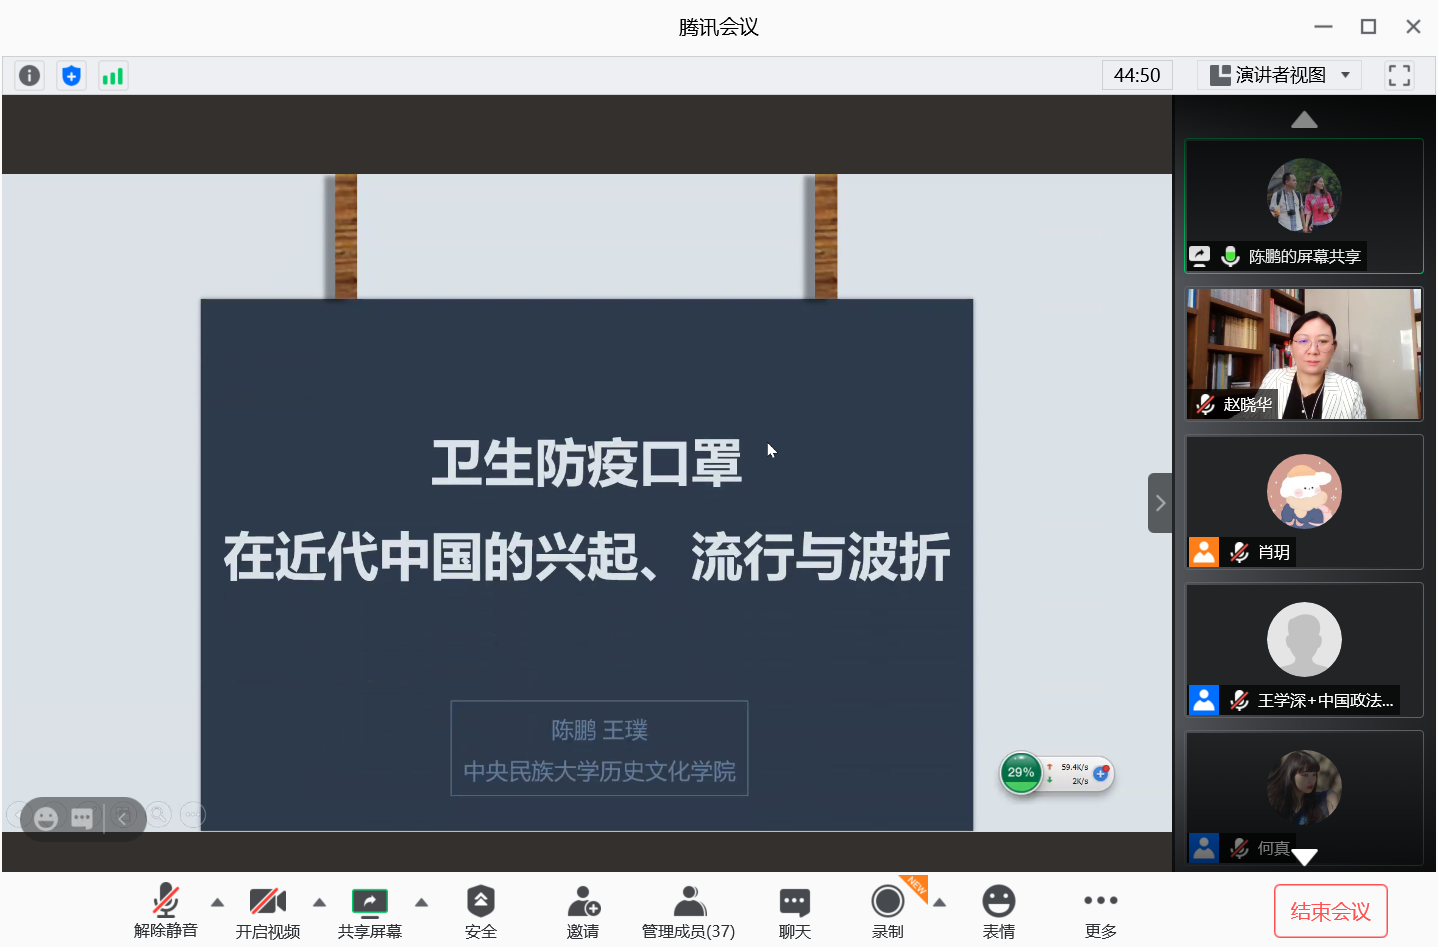Invite participants with 邀请 icon
The image size is (1438, 947).
583,911
